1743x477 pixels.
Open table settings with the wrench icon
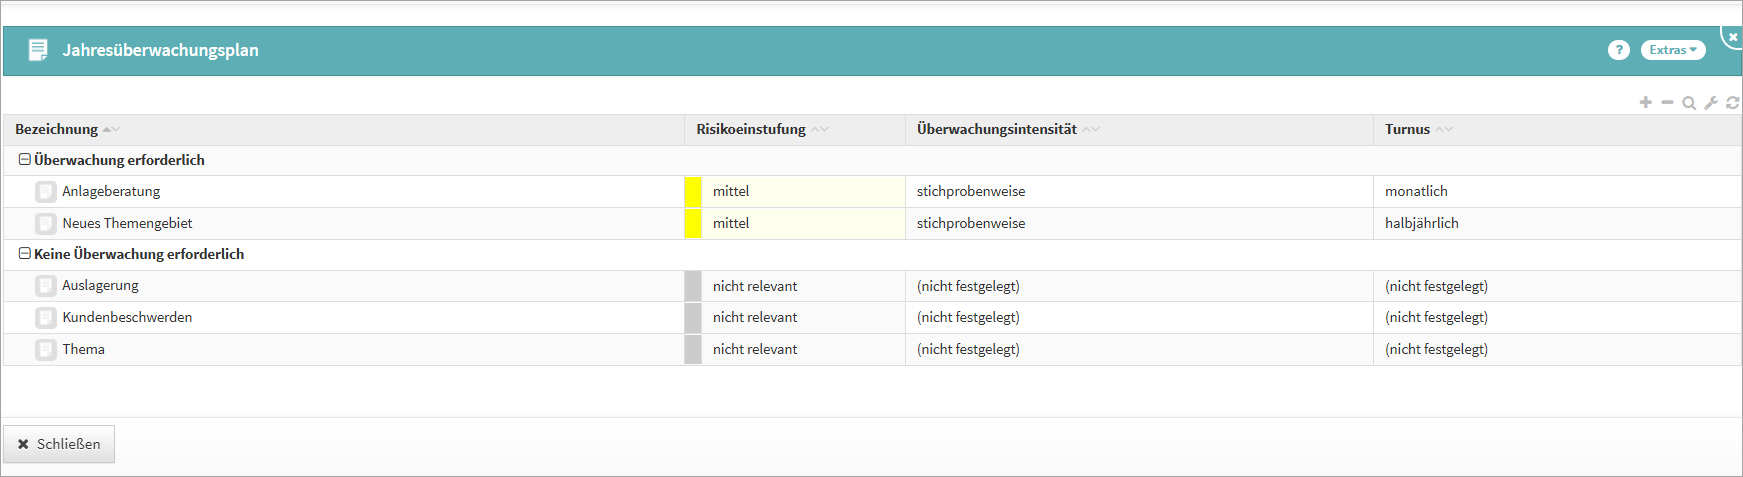1711,103
